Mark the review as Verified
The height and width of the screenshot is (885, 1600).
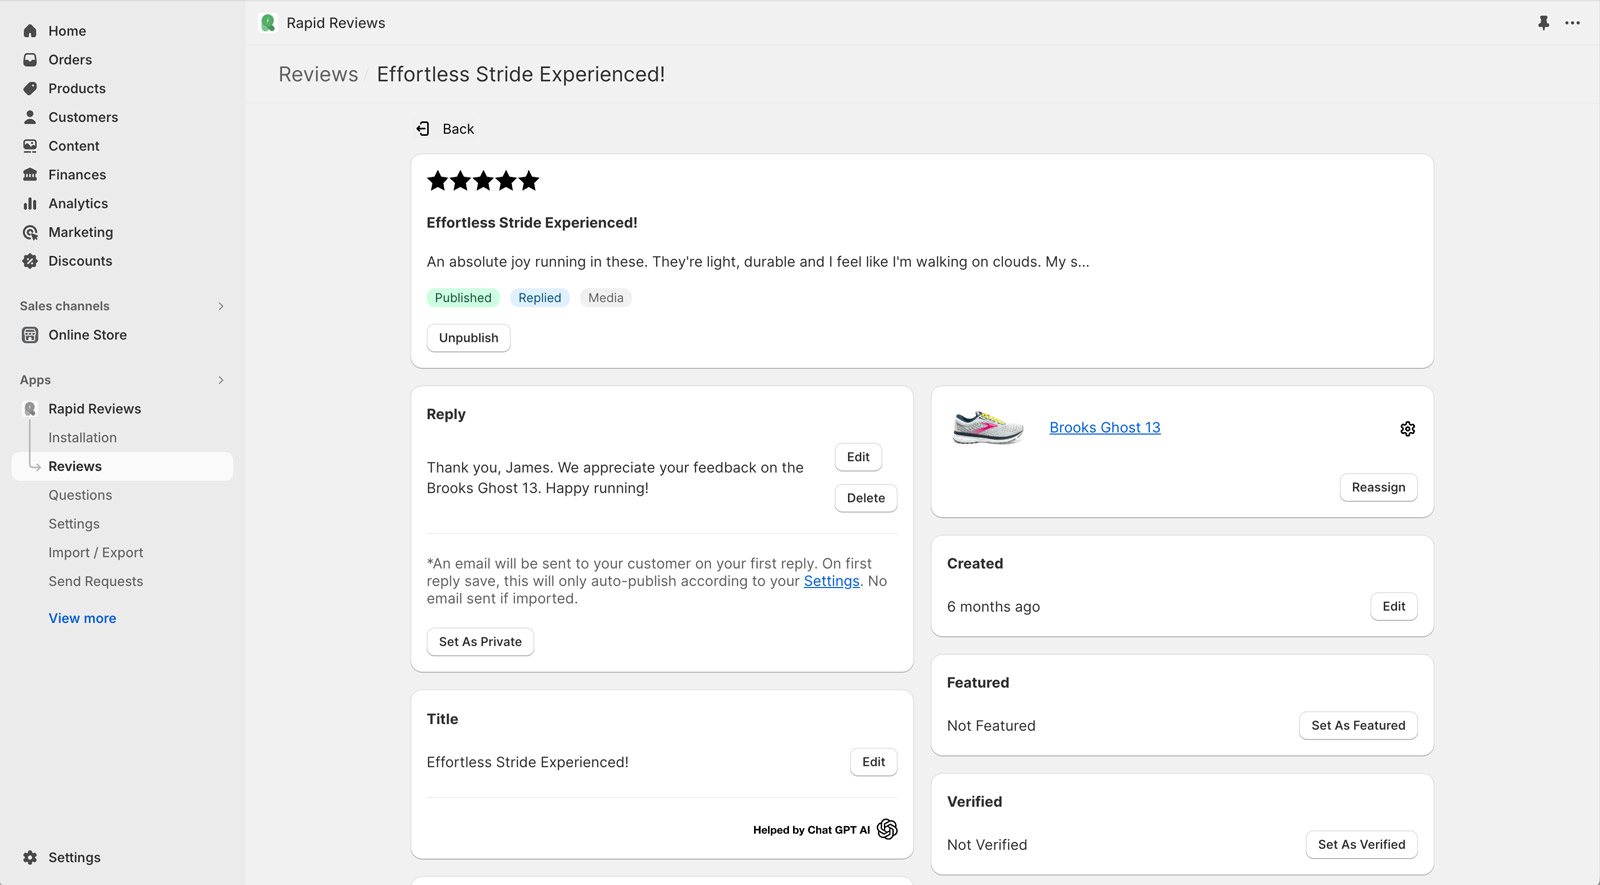tap(1360, 845)
